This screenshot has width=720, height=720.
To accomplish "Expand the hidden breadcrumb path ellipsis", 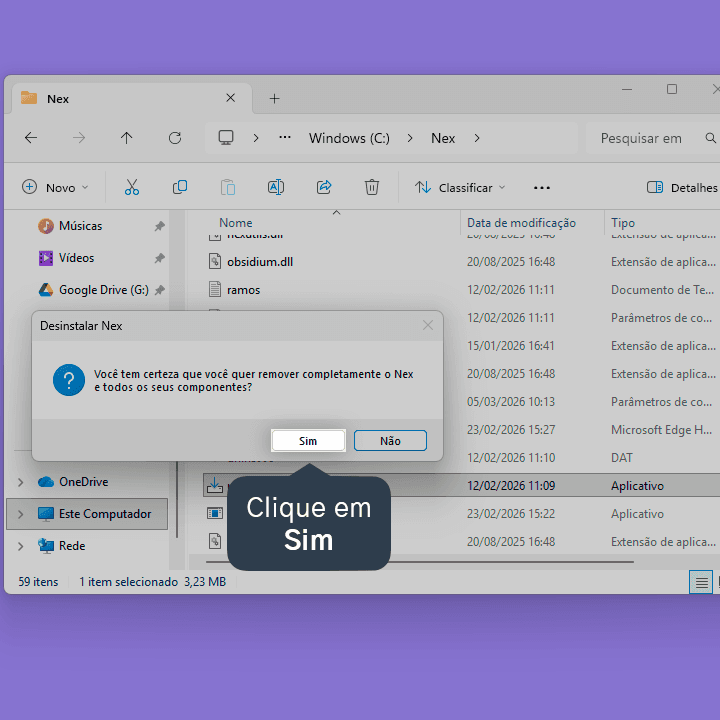I will coord(285,137).
